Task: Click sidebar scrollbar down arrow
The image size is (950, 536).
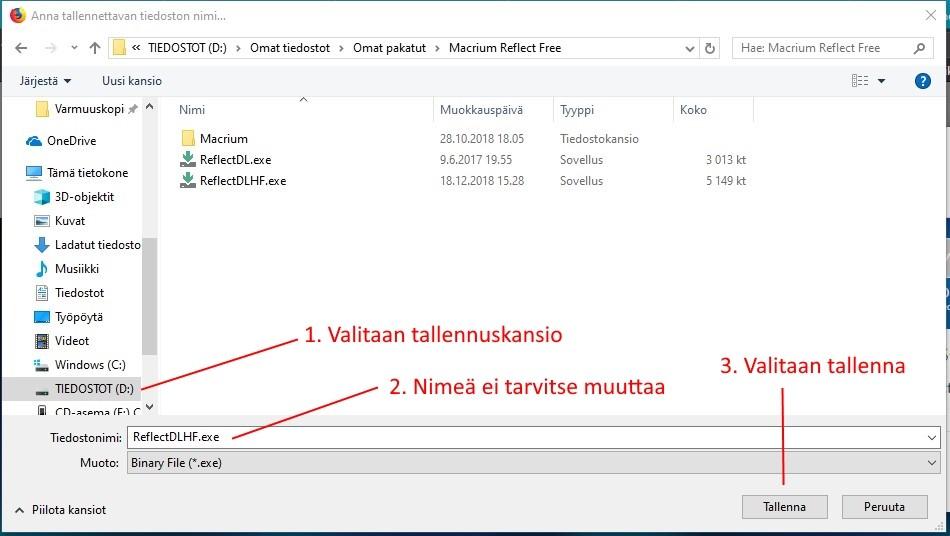Action: click(150, 406)
